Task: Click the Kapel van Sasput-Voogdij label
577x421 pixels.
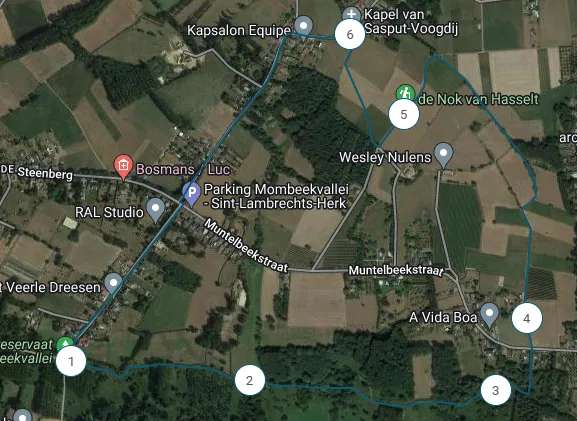Action: point(411,21)
